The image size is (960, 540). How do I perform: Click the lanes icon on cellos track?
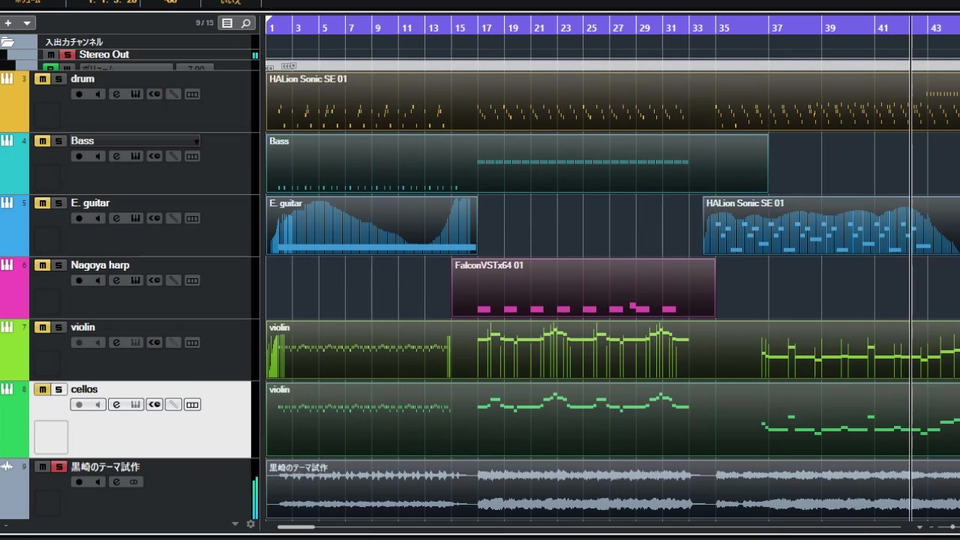coord(192,404)
